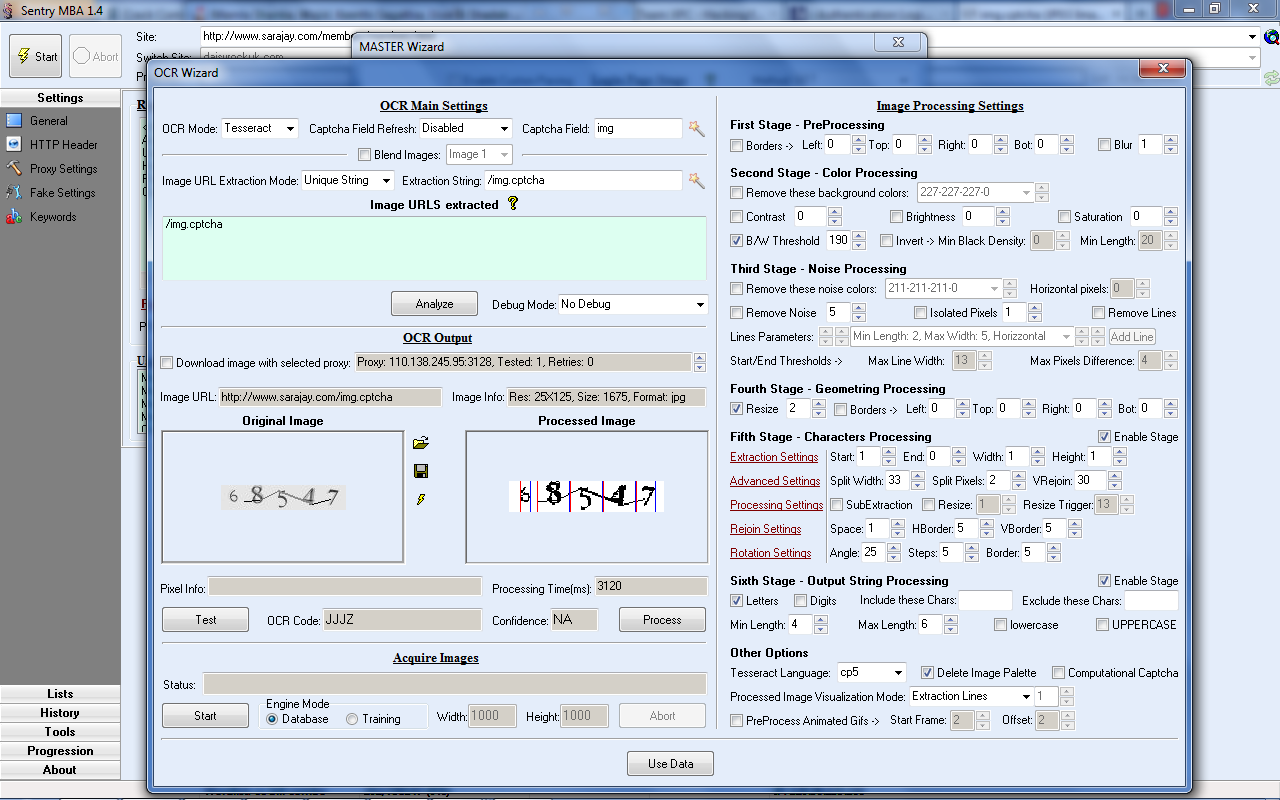This screenshot has height=800, width=1280.
Task: Enable the Remove Lines checkbox
Action: click(1099, 313)
